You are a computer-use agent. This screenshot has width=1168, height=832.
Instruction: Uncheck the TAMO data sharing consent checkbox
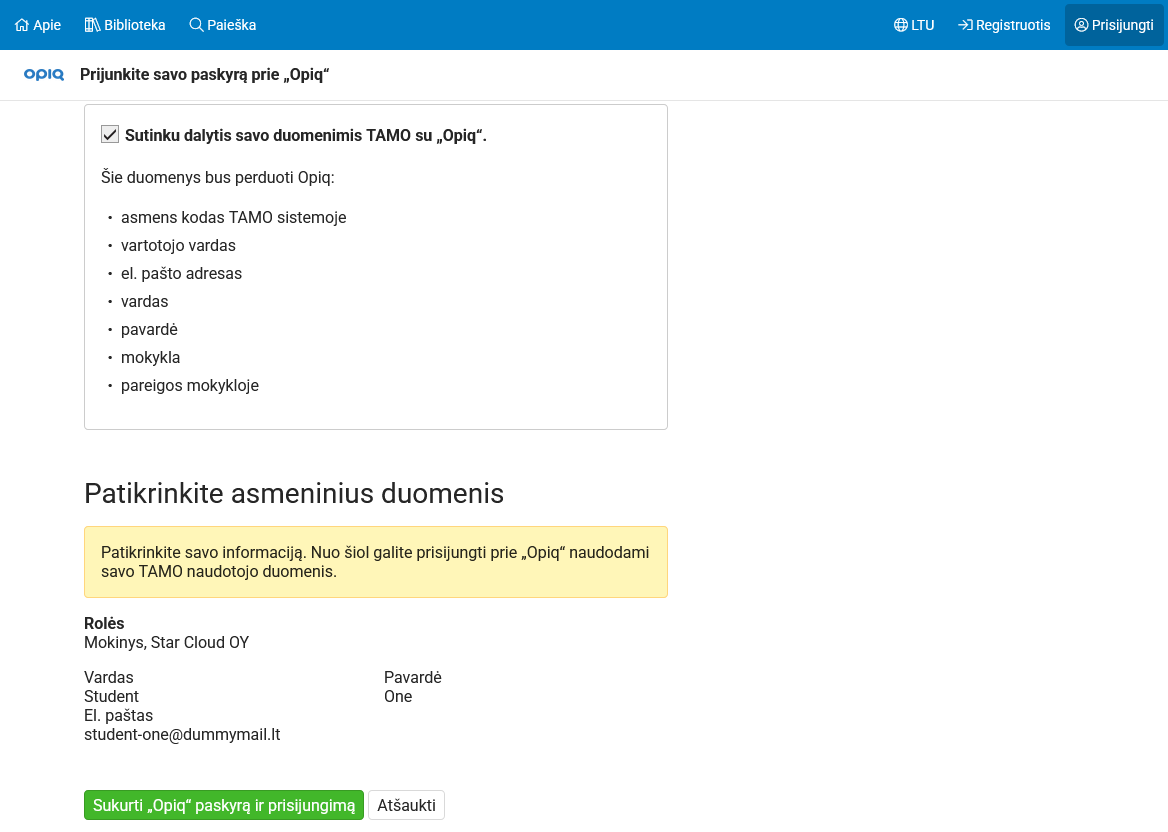tap(110, 135)
